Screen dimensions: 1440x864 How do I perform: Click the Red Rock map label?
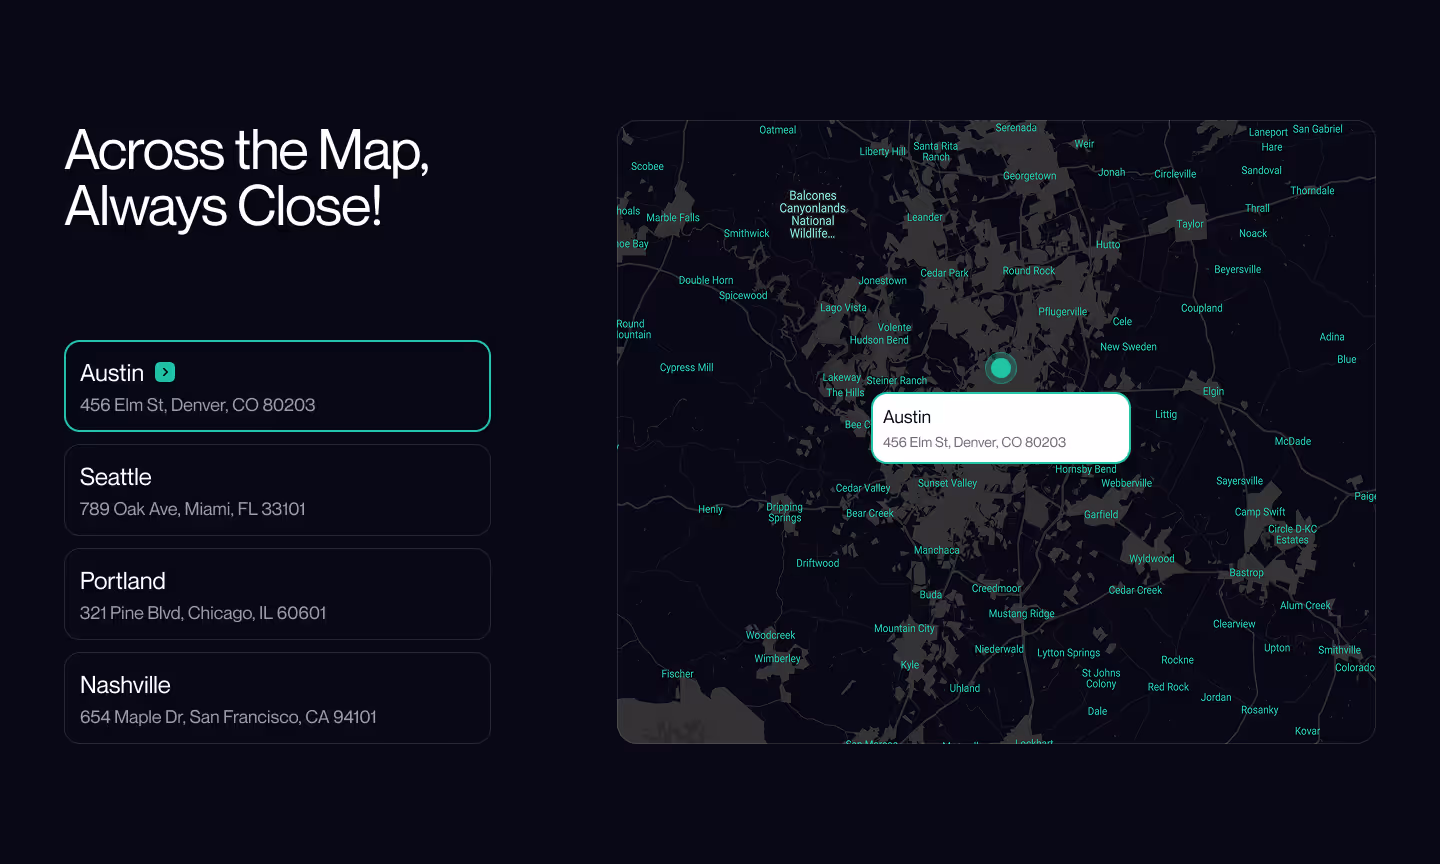[x=1168, y=687]
